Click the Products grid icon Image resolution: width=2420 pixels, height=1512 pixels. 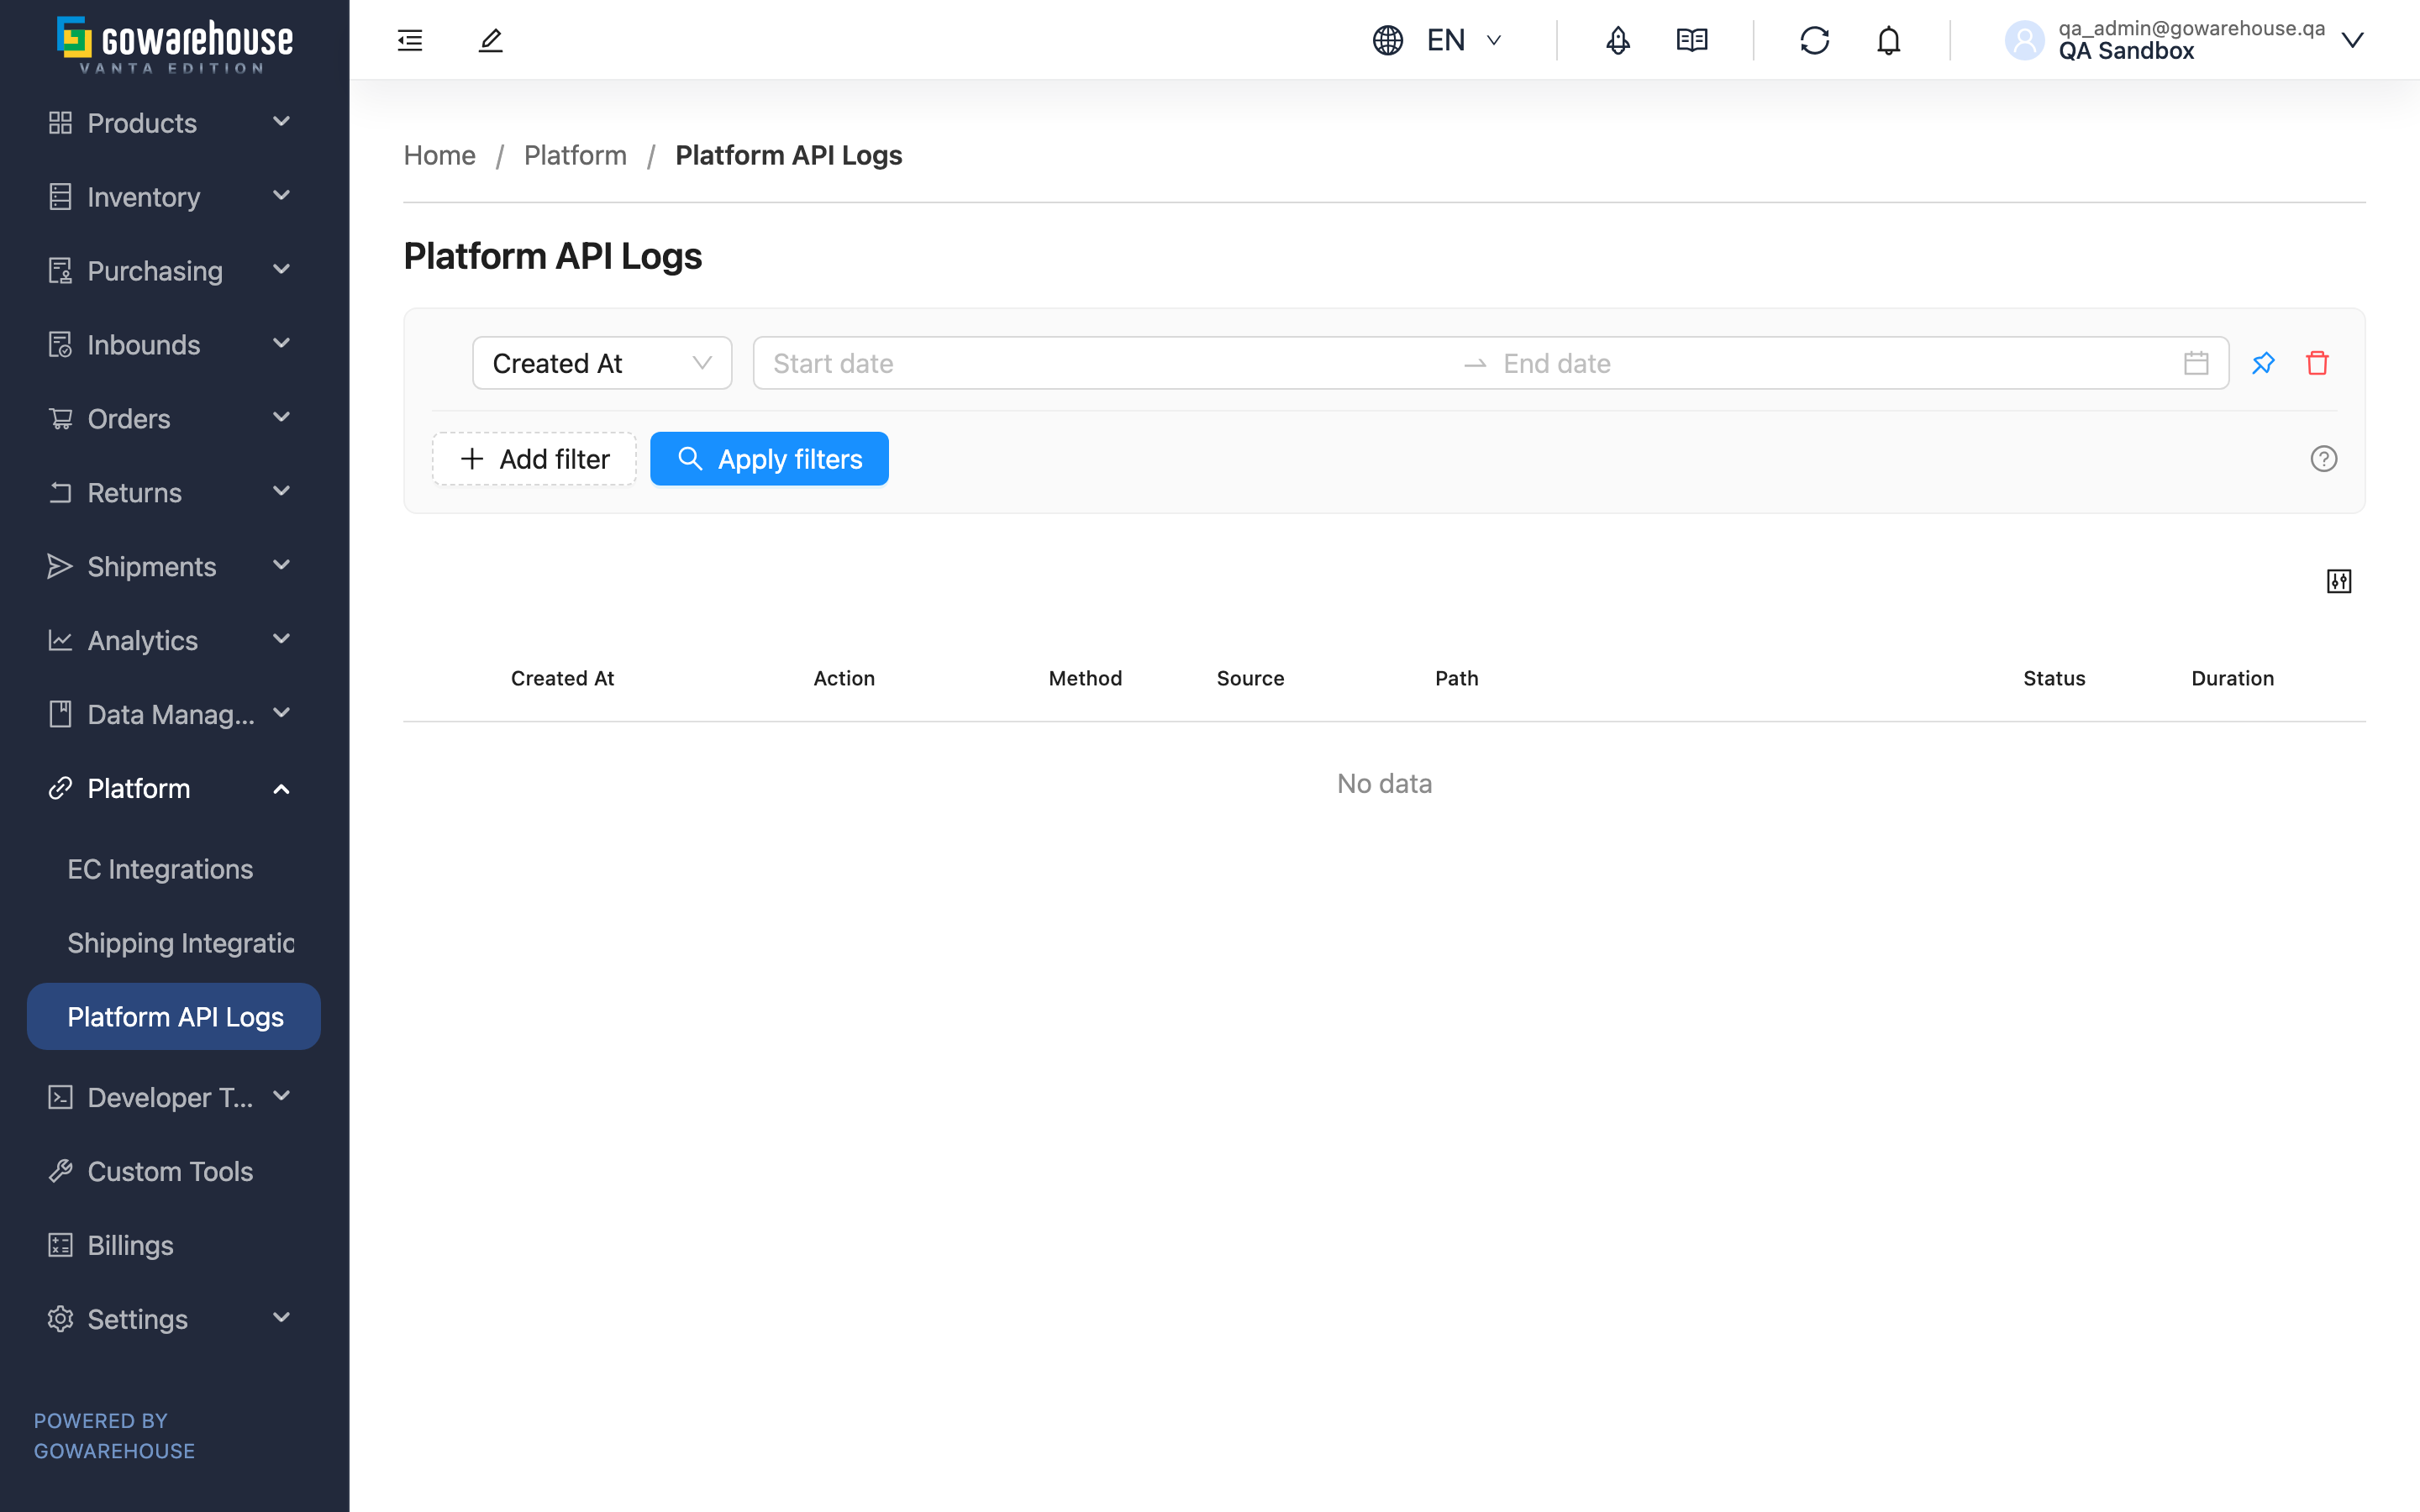point(61,123)
